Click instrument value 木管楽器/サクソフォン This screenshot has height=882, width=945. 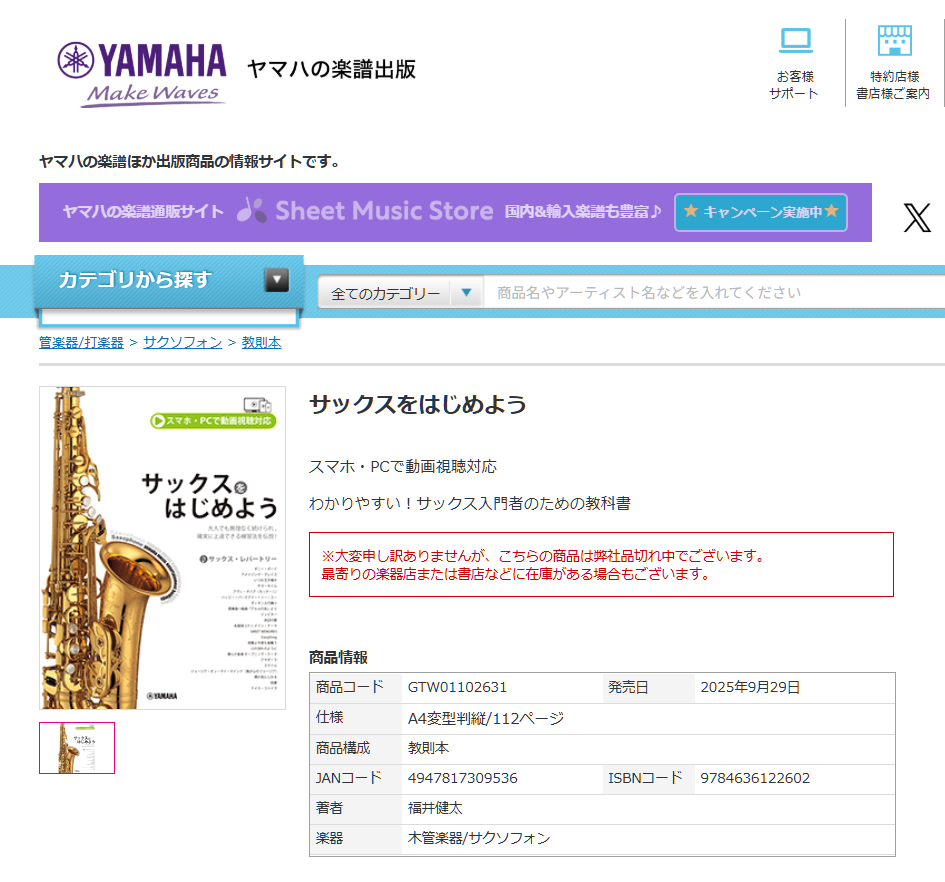click(479, 838)
